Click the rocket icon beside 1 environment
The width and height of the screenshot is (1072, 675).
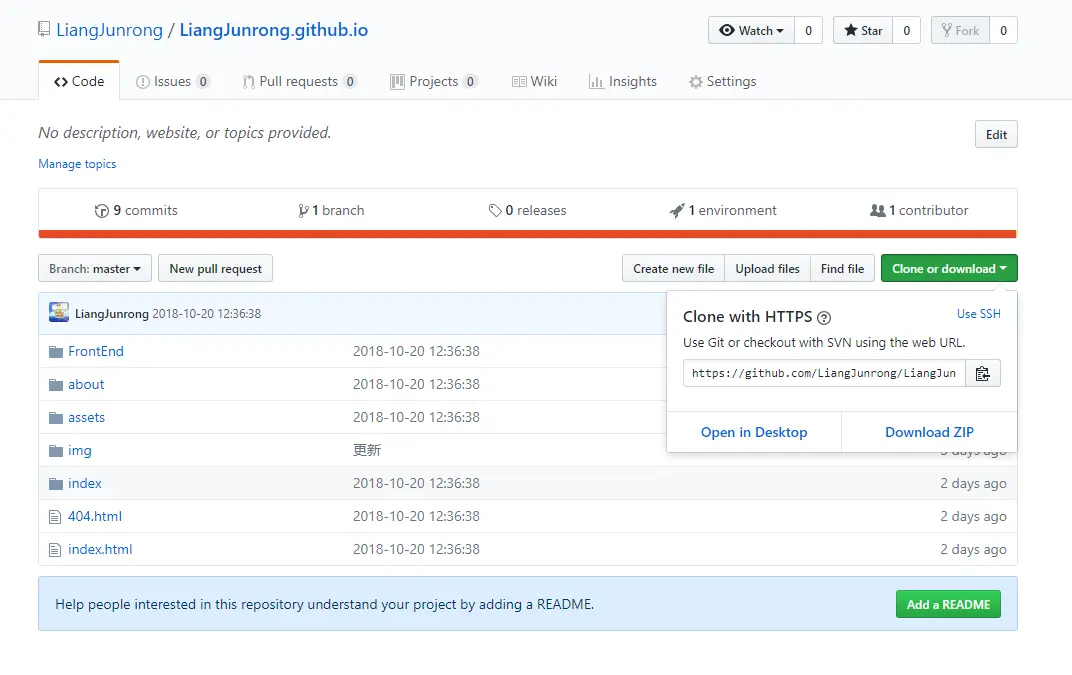677,211
